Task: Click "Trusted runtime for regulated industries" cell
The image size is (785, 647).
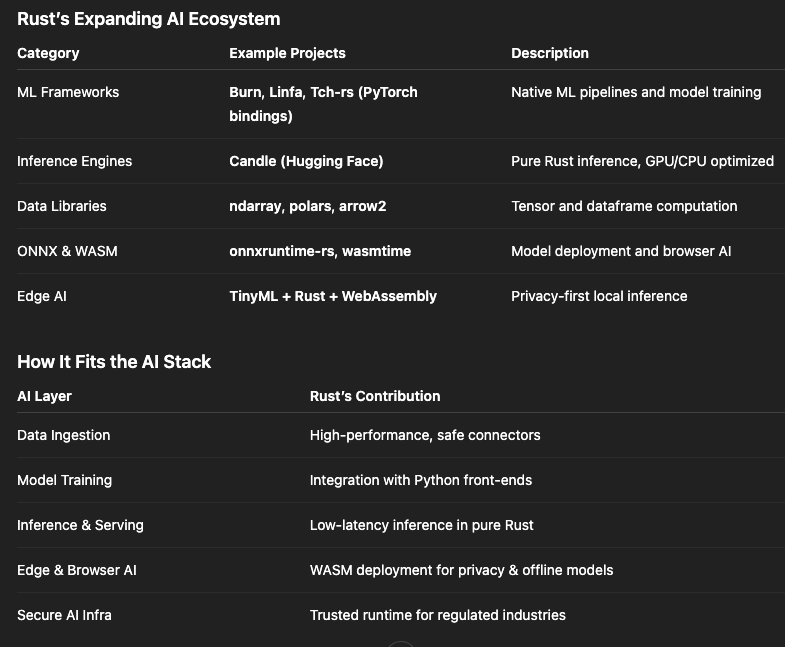Action: 438,615
